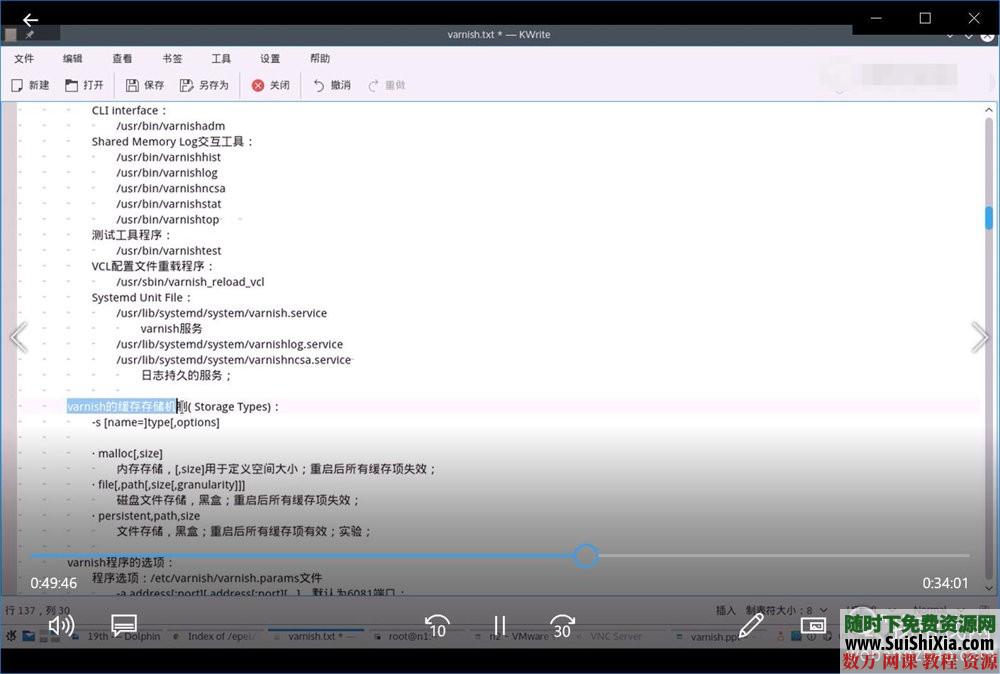
Task: Open the 设置 (Settings) menu
Action: click(x=270, y=58)
